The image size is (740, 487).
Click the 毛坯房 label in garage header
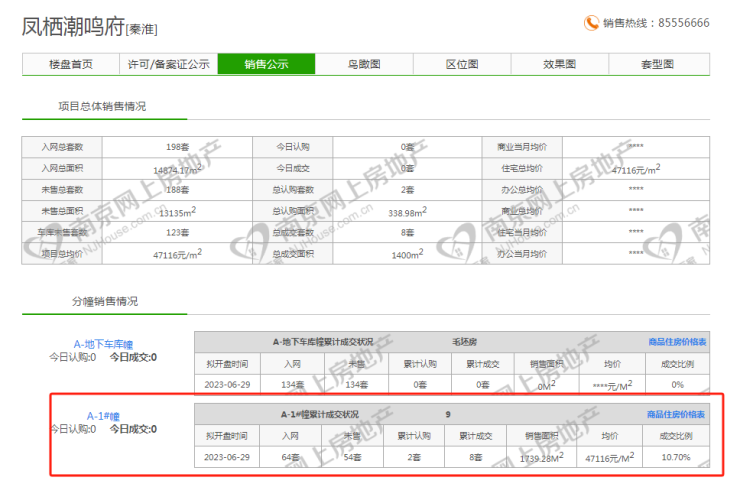(464, 342)
